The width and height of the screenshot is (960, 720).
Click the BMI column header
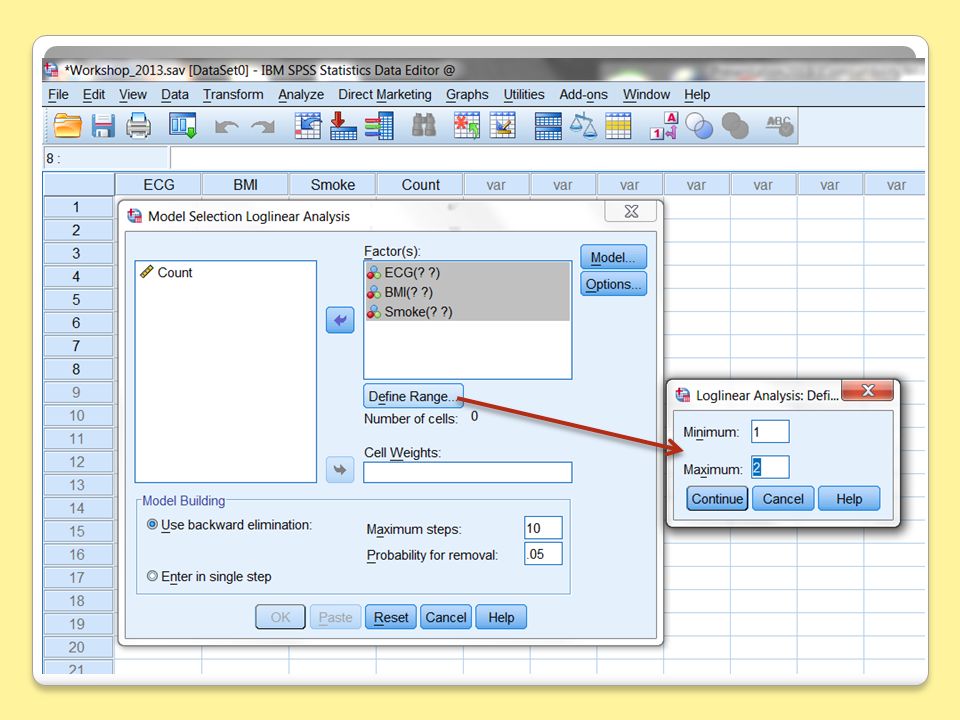(x=245, y=184)
